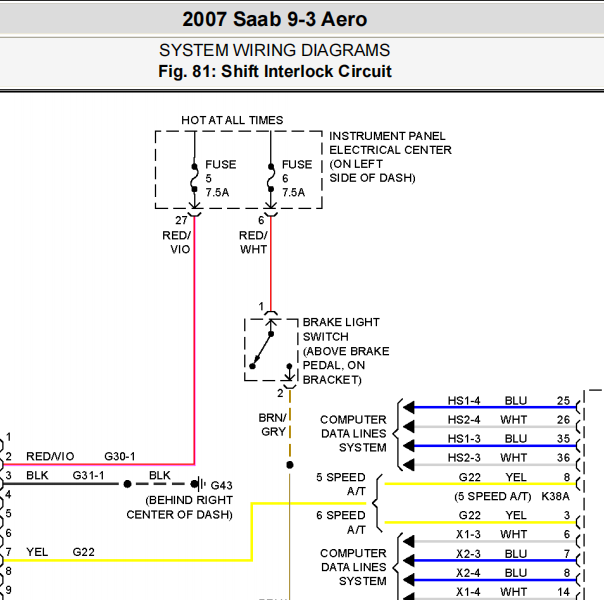Select the "X1-3" data line label
Screen dimensions: 604x600
(468, 534)
